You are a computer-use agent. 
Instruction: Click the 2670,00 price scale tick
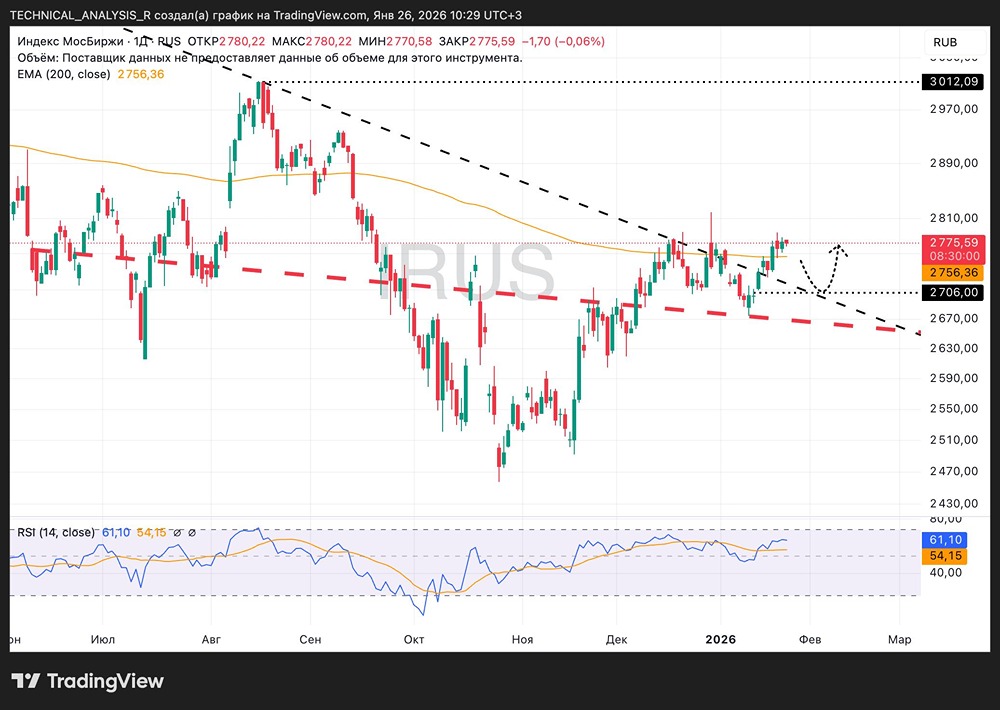[954, 318]
